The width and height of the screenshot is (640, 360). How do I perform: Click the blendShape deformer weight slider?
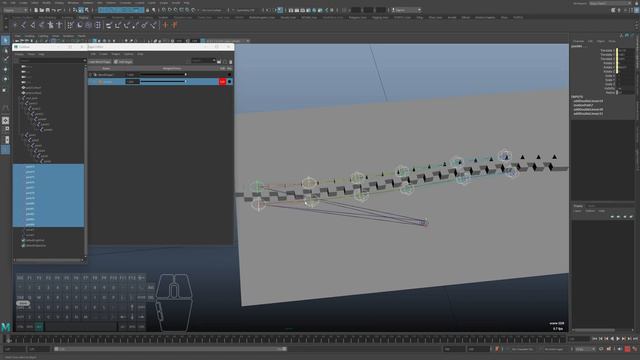[163, 75]
